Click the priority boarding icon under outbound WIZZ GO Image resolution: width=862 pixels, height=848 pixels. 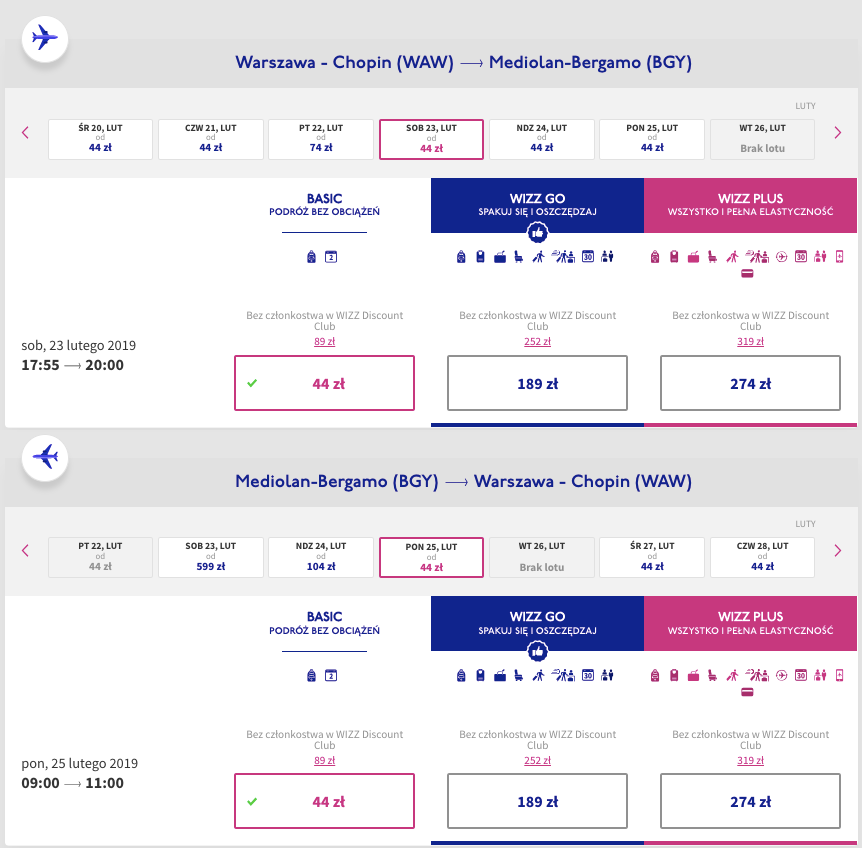pyautogui.click(x=538, y=257)
